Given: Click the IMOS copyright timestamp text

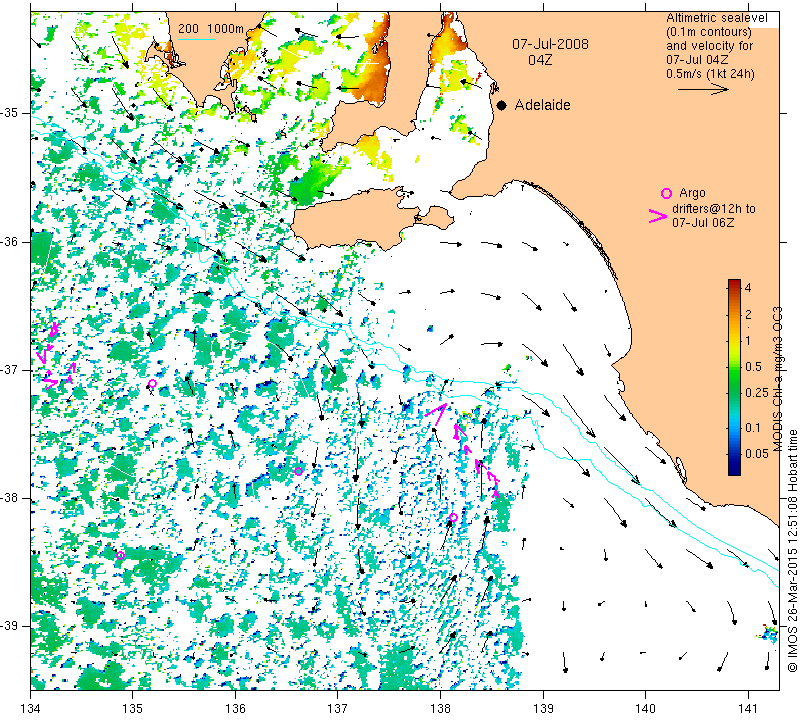Looking at the screenshot, I should pos(792,550).
